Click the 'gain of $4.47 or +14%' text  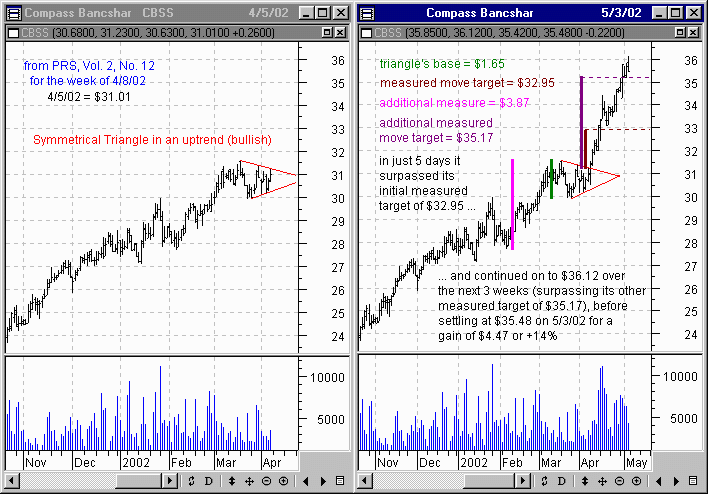pos(497,336)
